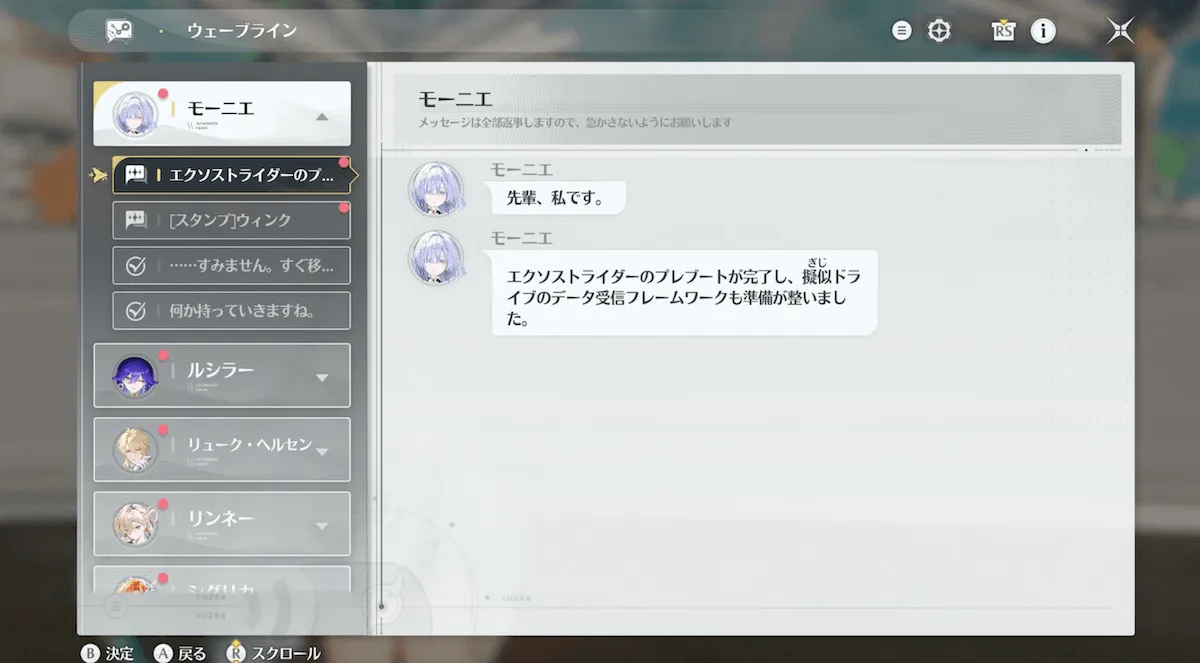Select the 何か持っていきますね。 completed thread

[230, 311]
